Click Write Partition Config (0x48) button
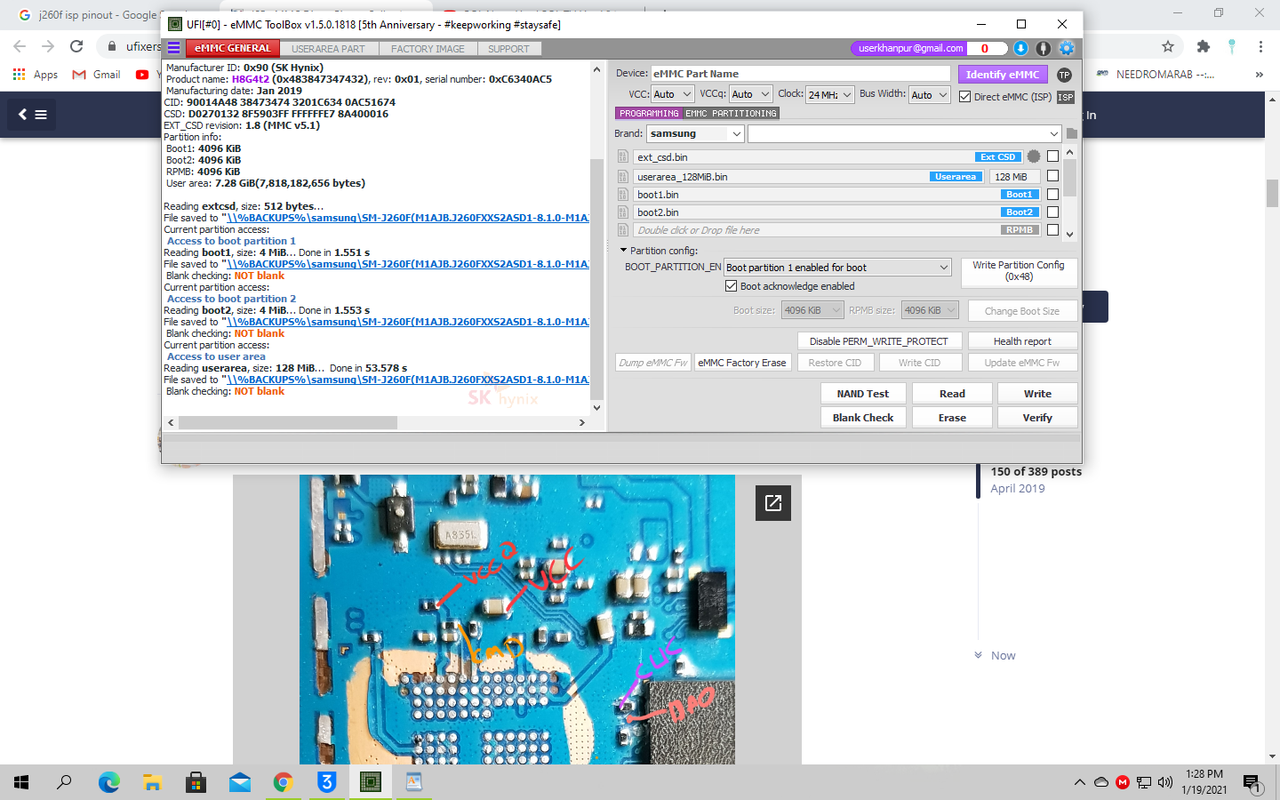Viewport: 1280px width, 800px height. pos(1019,271)
